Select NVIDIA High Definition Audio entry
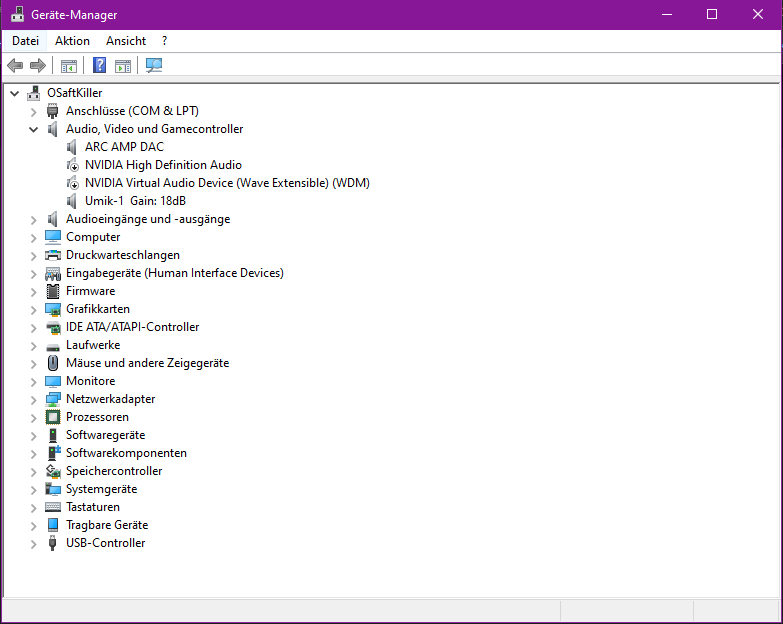The width and height of the screenshot is (783, 624). [x=163, y=165]
